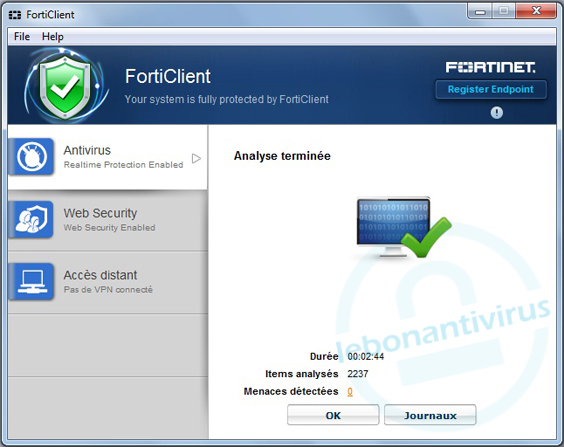Click the 'Durée' label
The image size is (564, 447).
point(324,356)
